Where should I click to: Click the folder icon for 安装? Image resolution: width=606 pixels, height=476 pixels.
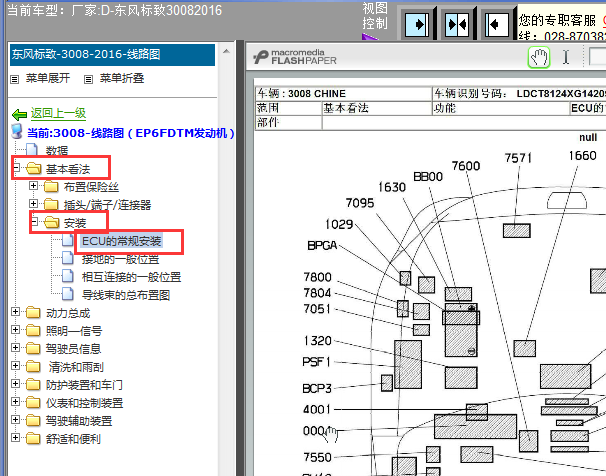point(51,223)
